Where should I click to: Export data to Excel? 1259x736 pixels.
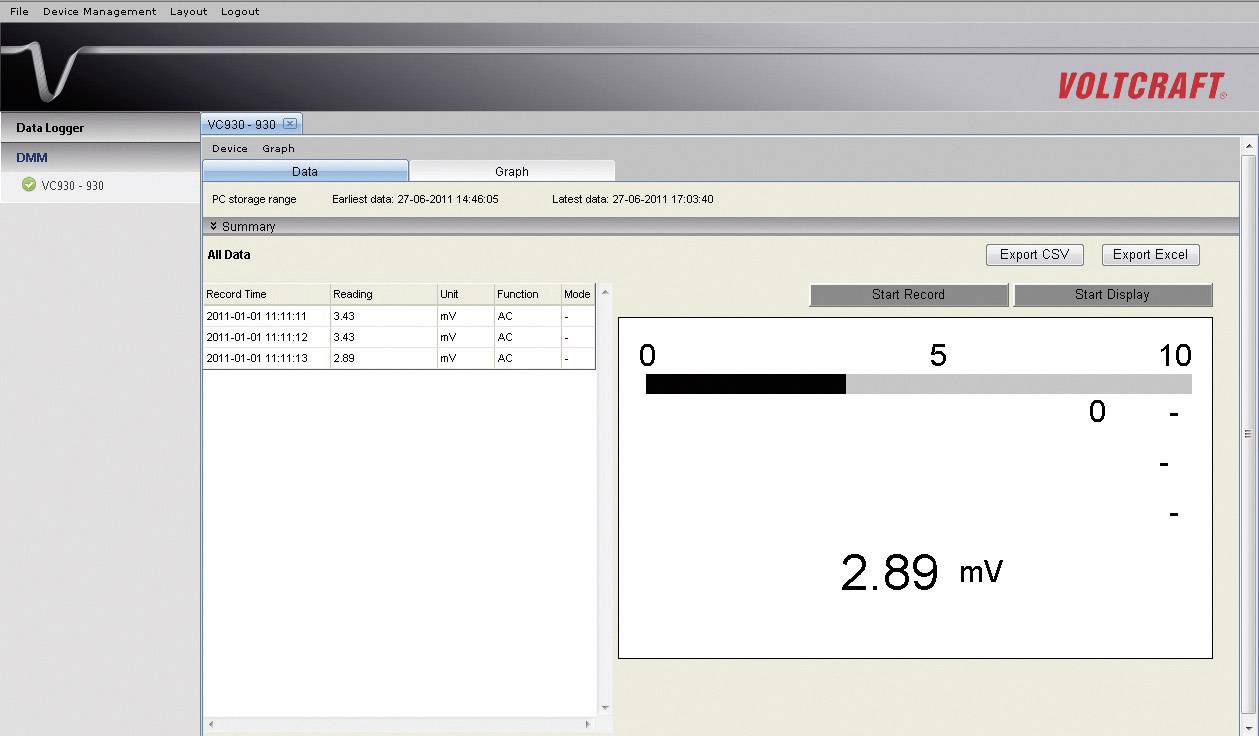pyautogui.click(x=1150, y=254)
